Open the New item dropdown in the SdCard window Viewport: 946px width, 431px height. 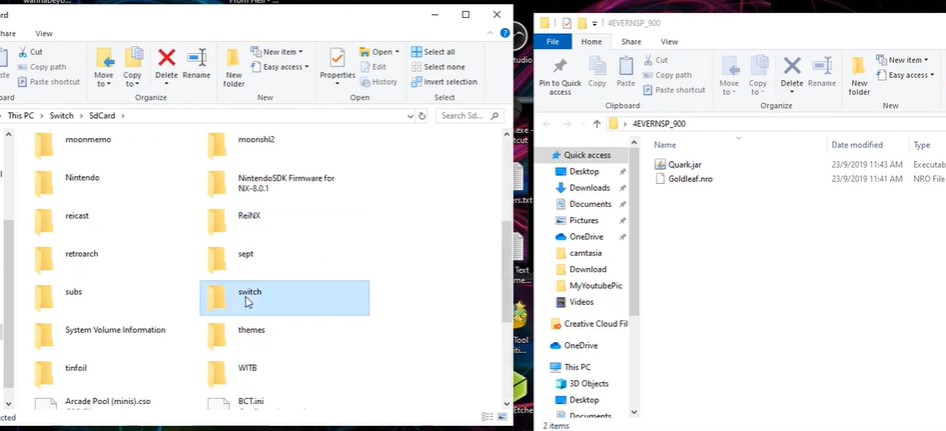click(276, 52)
